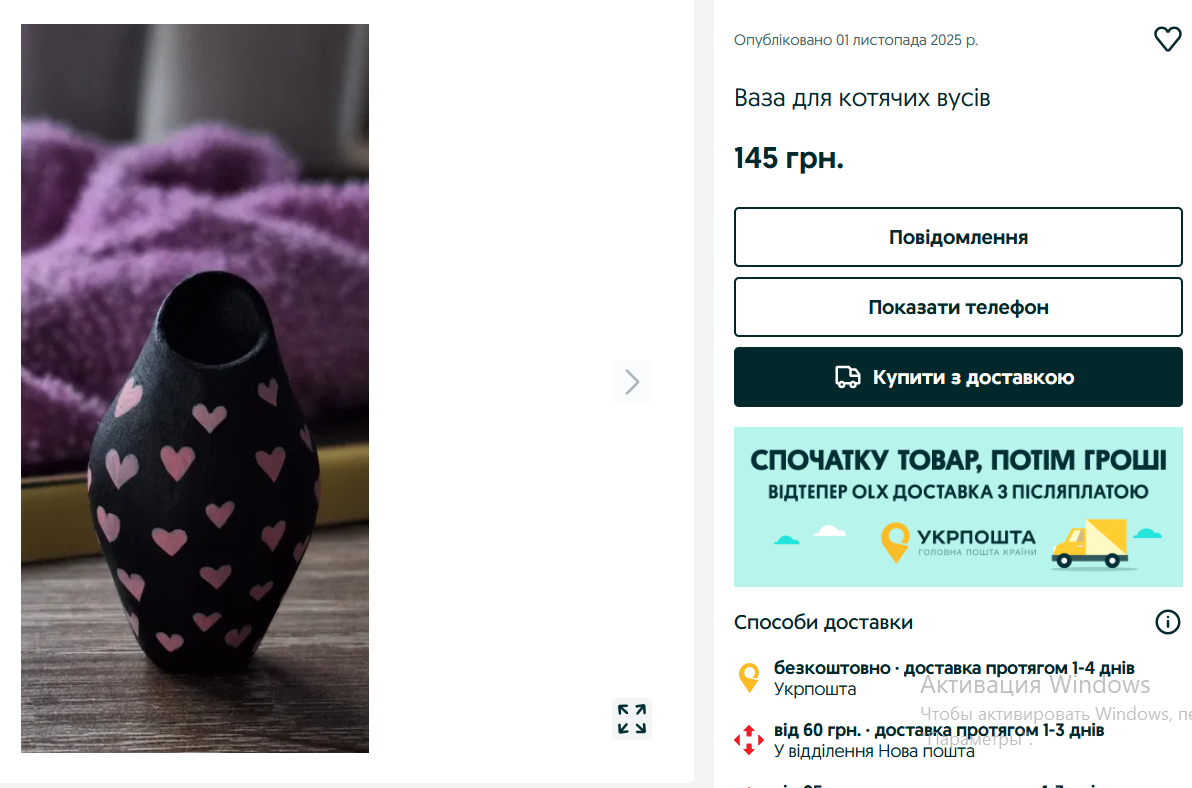Viewport: 1192px width, 788px height.
Task: Select the free Укрпошта delivery option text
Action: (954, 668)
